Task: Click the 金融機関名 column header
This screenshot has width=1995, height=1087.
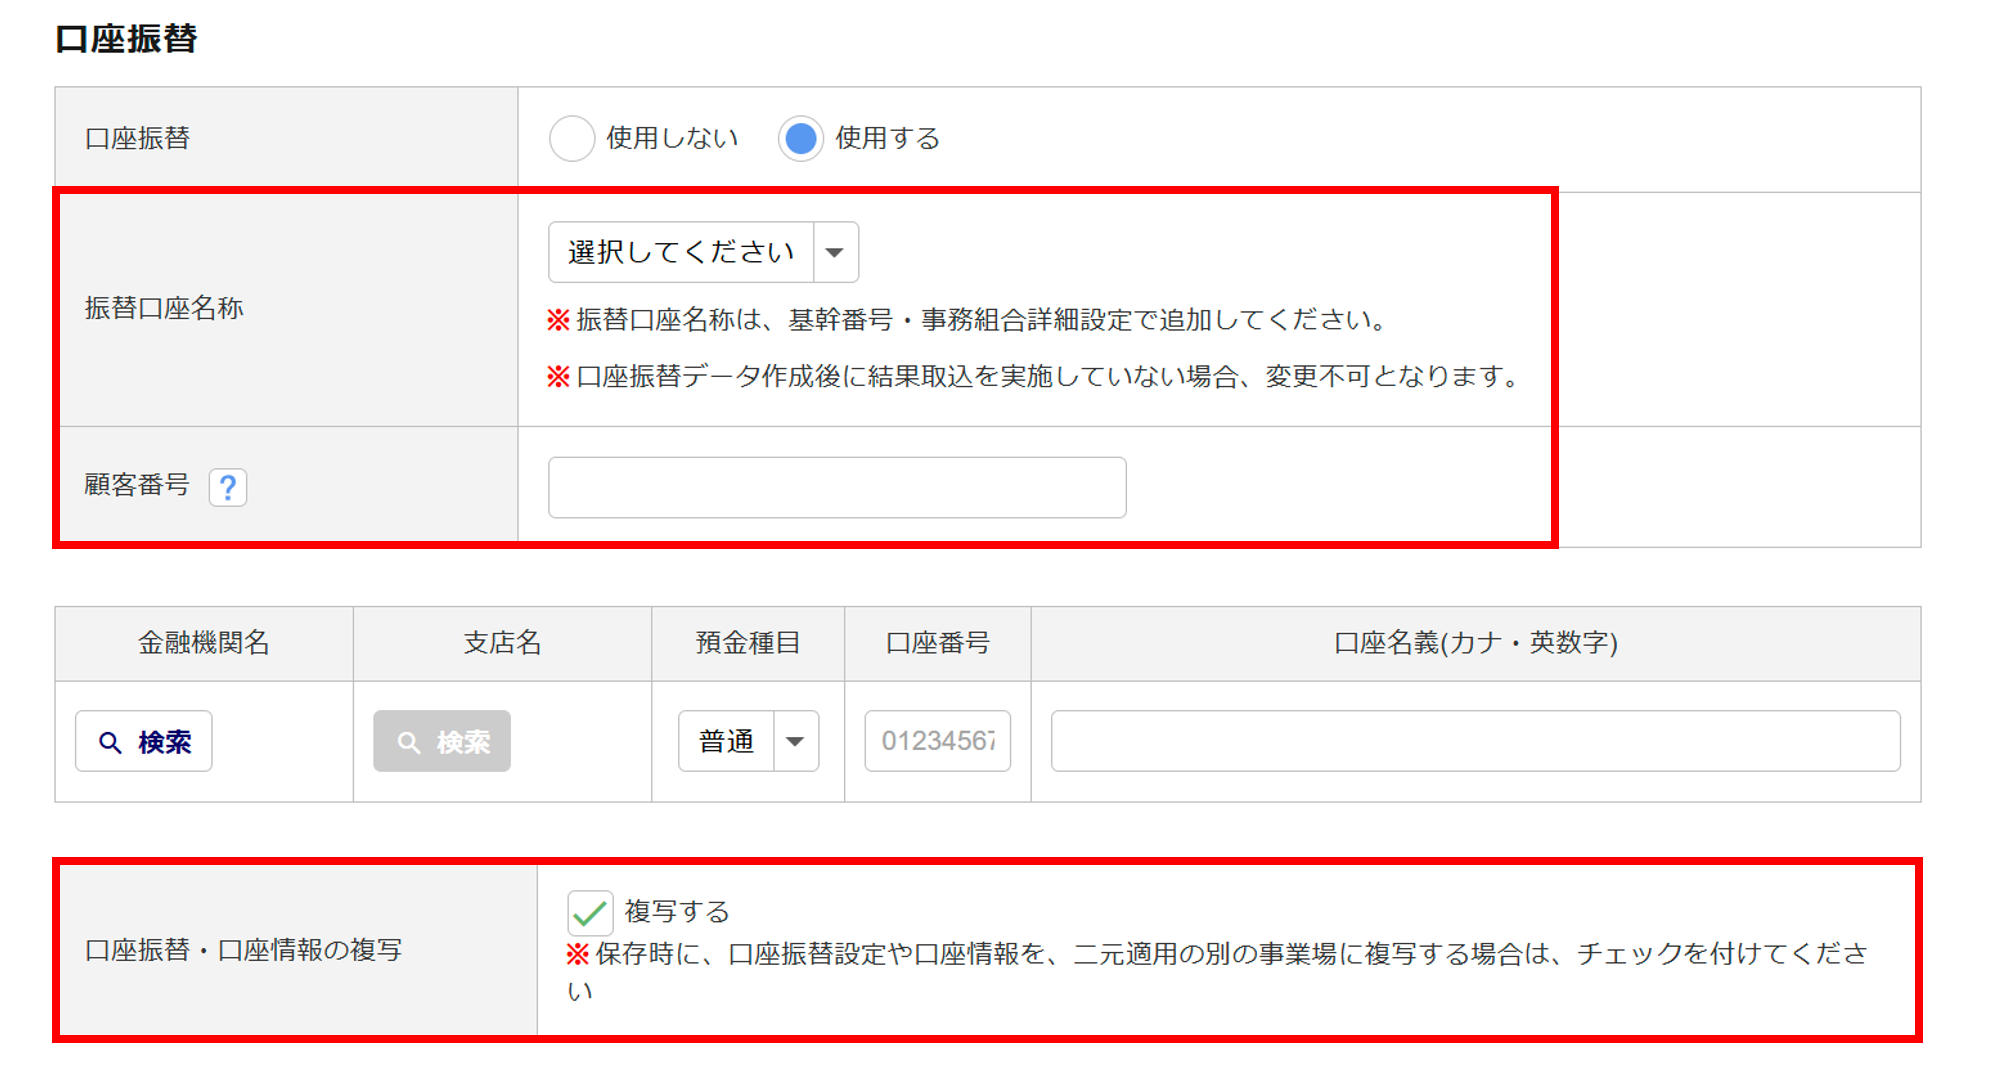Action: (x=204, y=643)
